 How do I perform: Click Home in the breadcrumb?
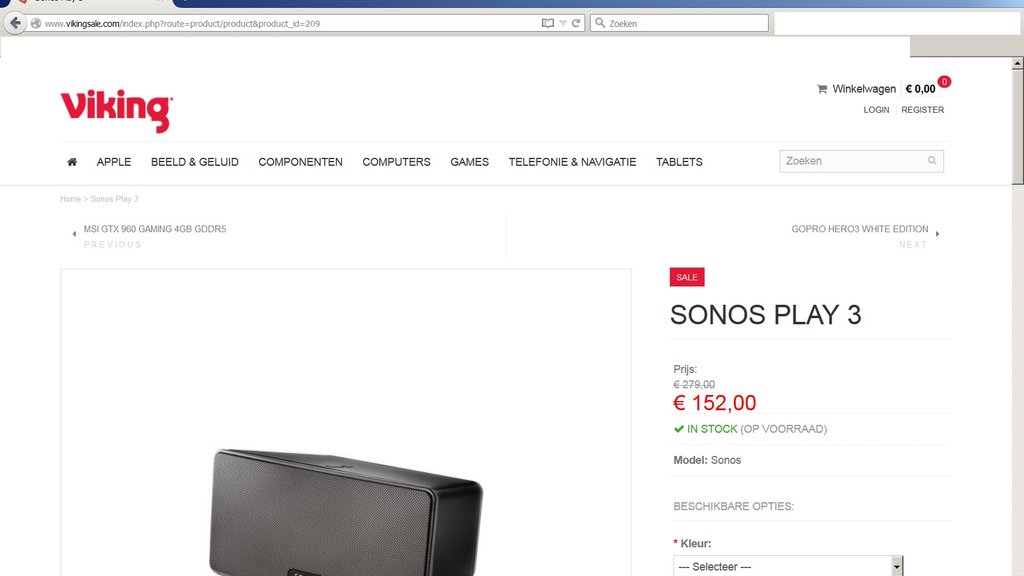[71, 199]
